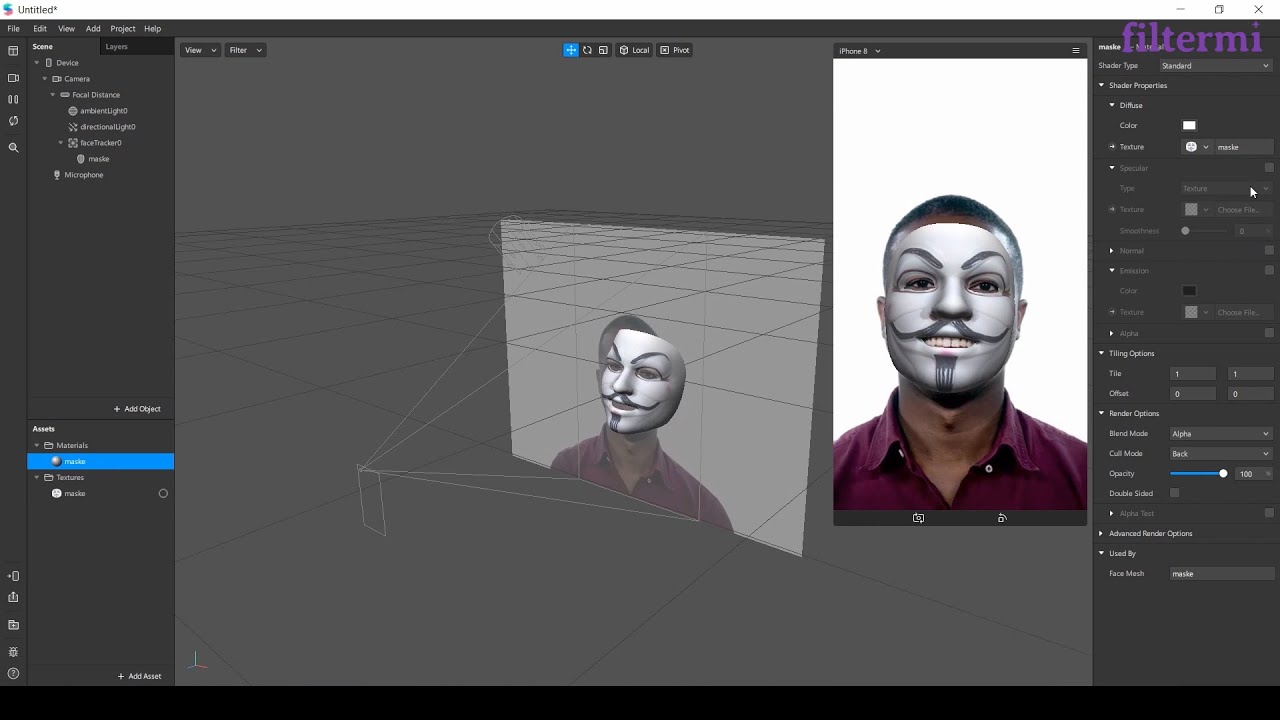
Task: Open the View dropdown in viewport
Action: point(200,50)
